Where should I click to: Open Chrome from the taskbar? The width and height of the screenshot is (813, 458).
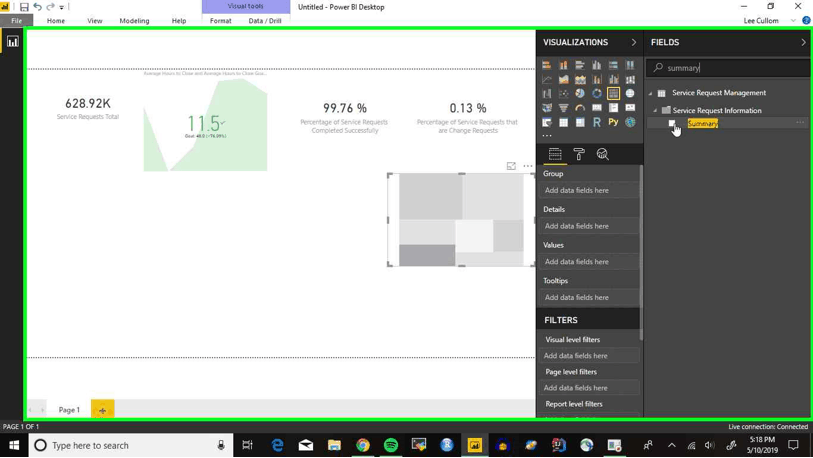(362, 446)
